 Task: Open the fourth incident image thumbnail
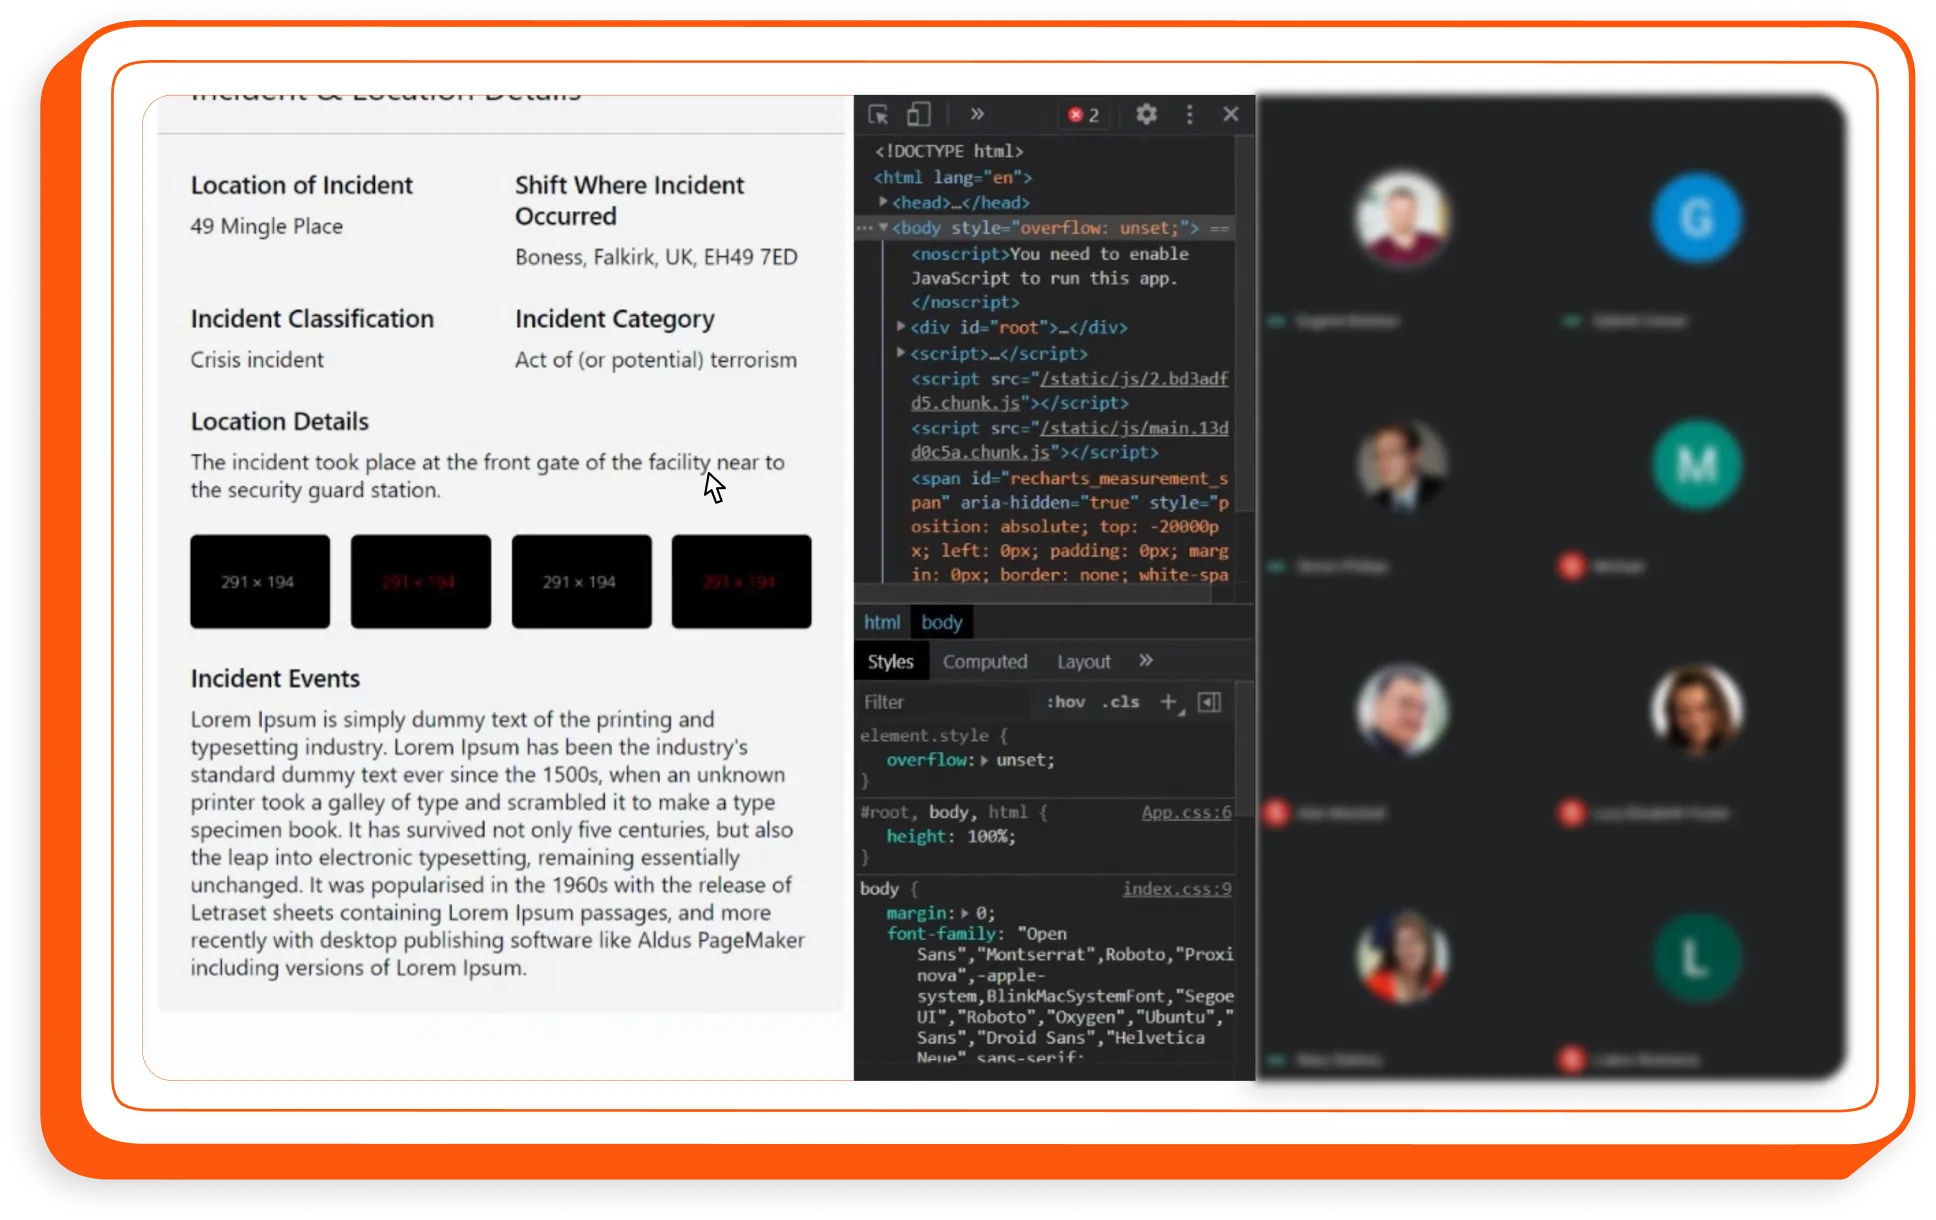741,581
